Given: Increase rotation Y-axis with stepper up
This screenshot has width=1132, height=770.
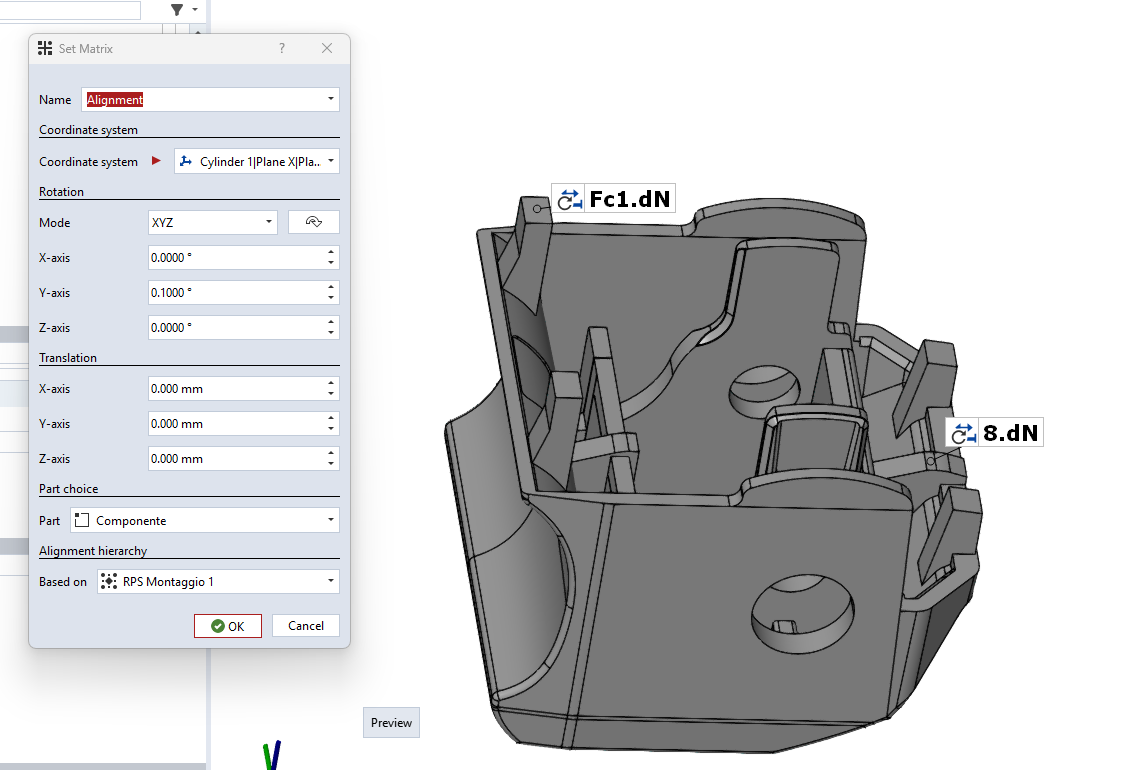Looking at the screenshot, I should point(331,288).
